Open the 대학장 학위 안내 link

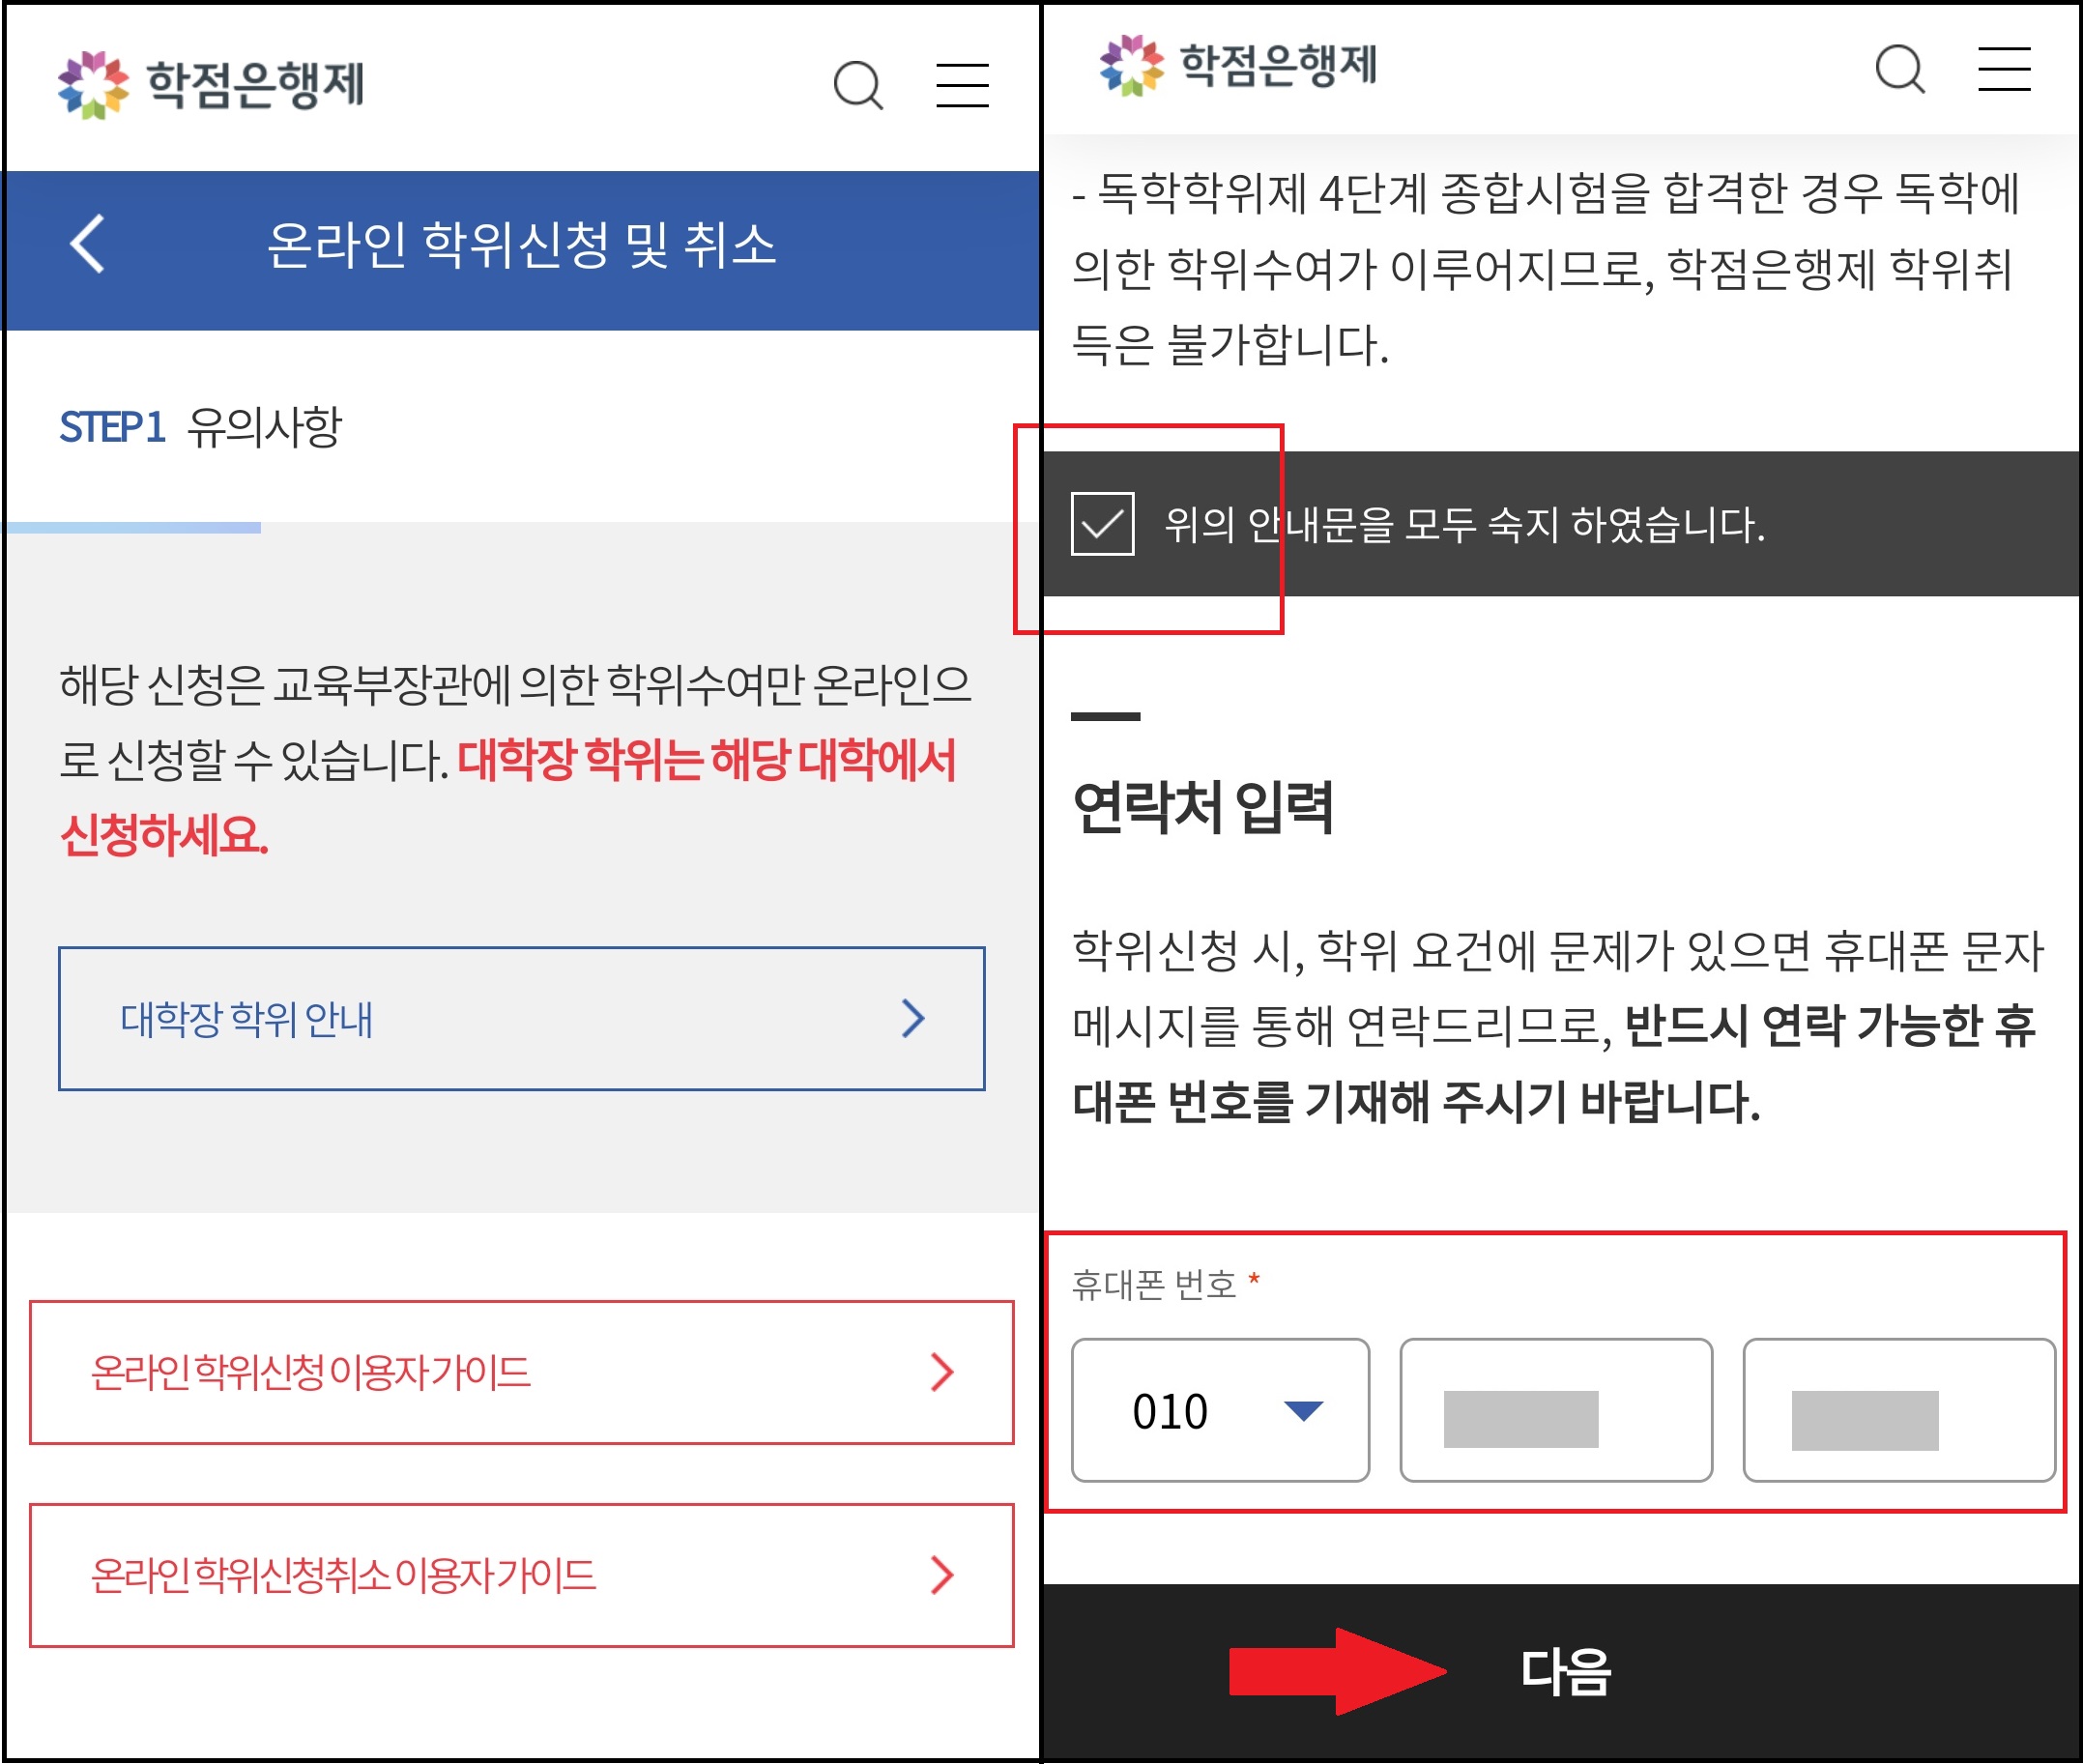click(x=247, y=1019)
